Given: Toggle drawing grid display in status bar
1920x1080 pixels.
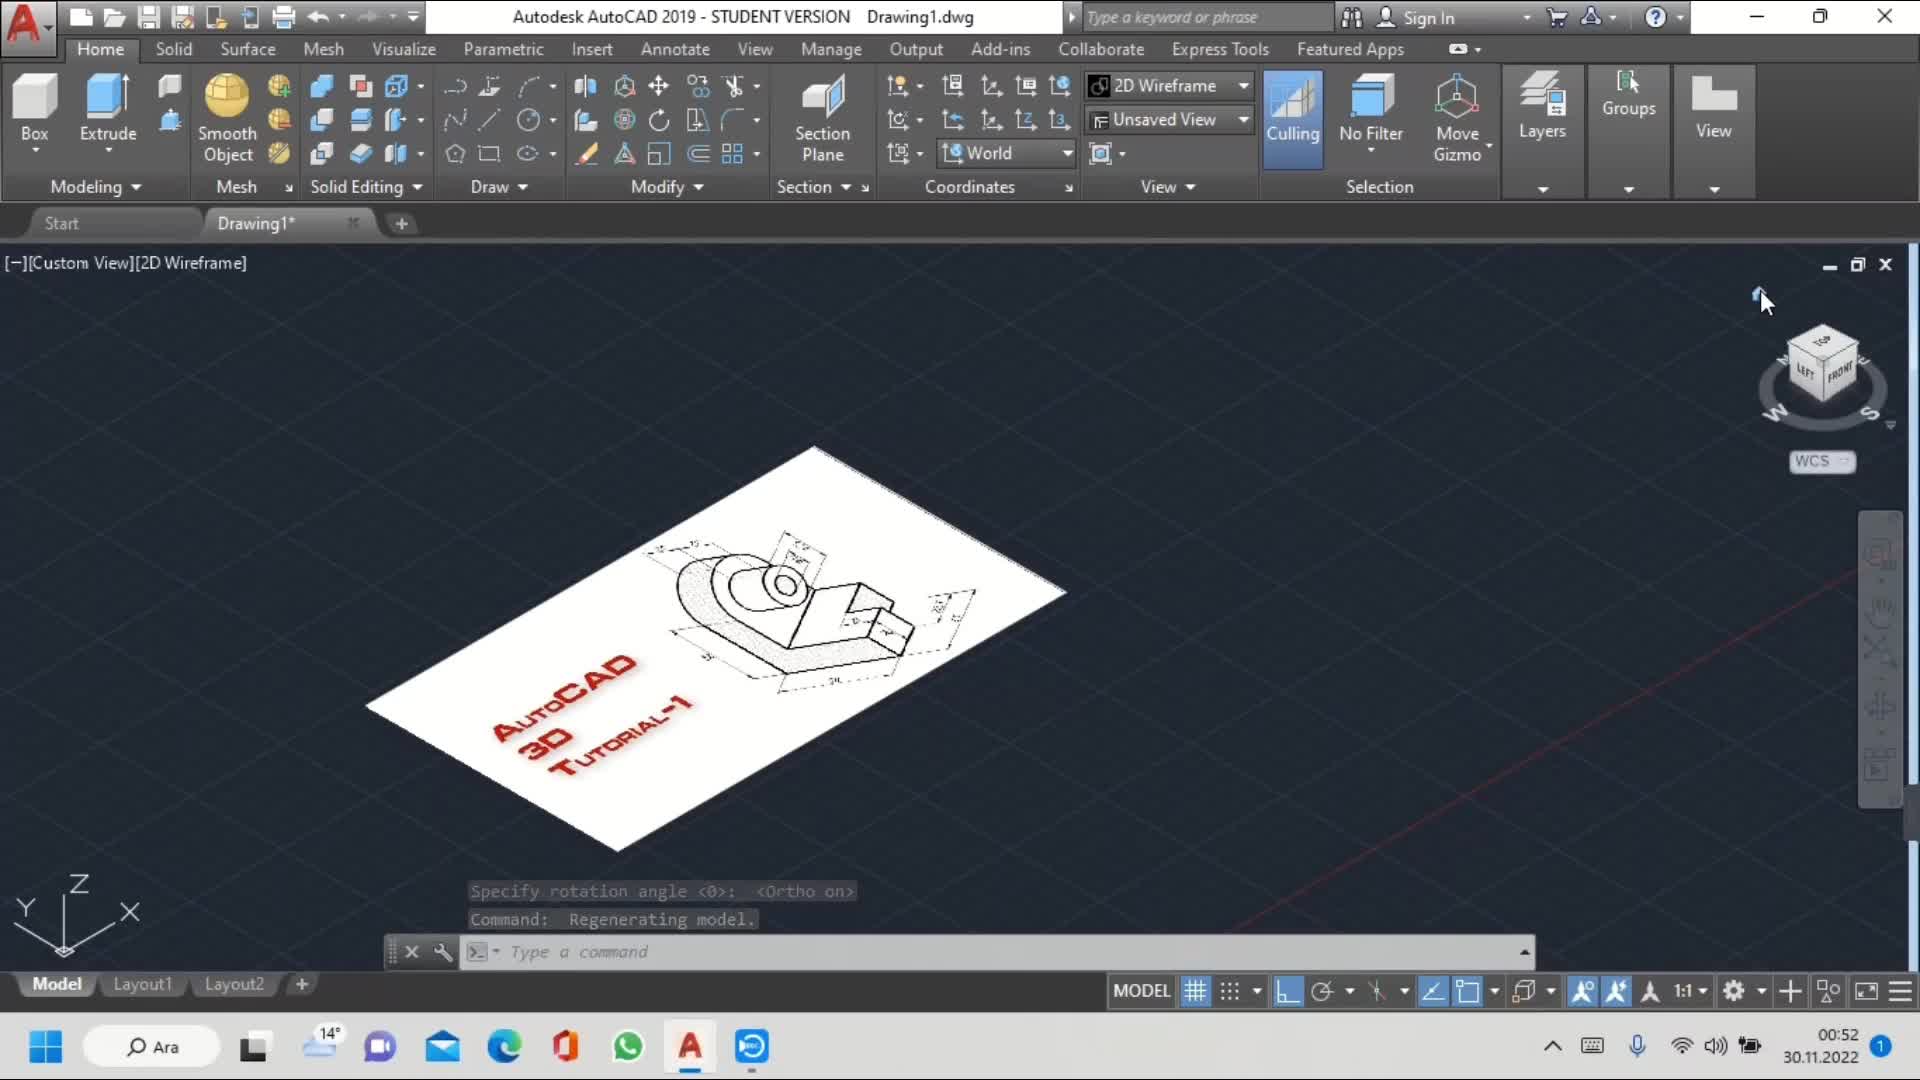Looking at the screenshot, I should [1195, 991].
